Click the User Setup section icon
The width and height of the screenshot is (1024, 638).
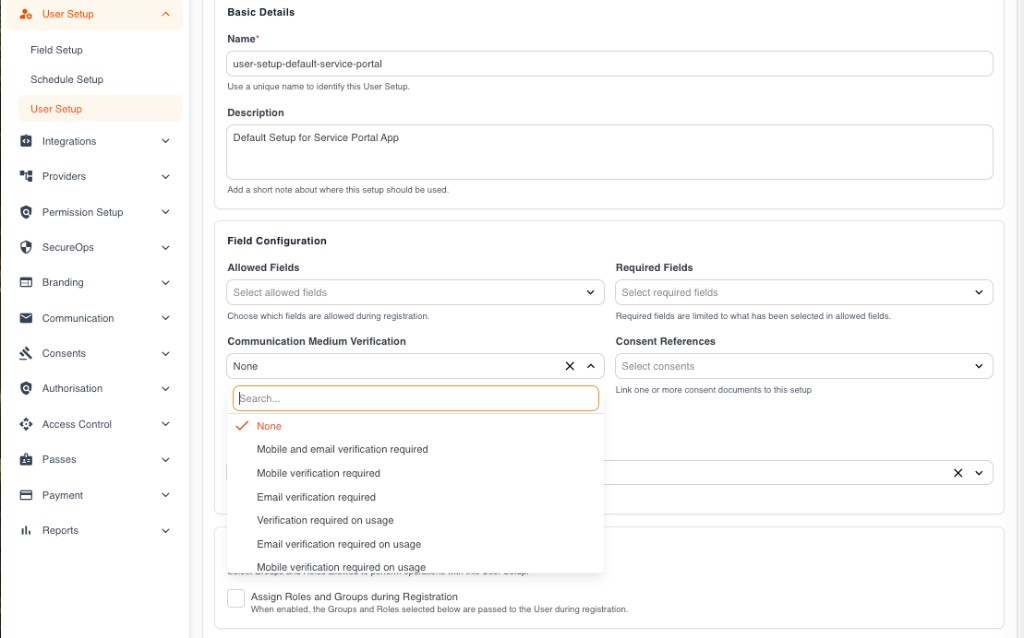coord(25,14)
